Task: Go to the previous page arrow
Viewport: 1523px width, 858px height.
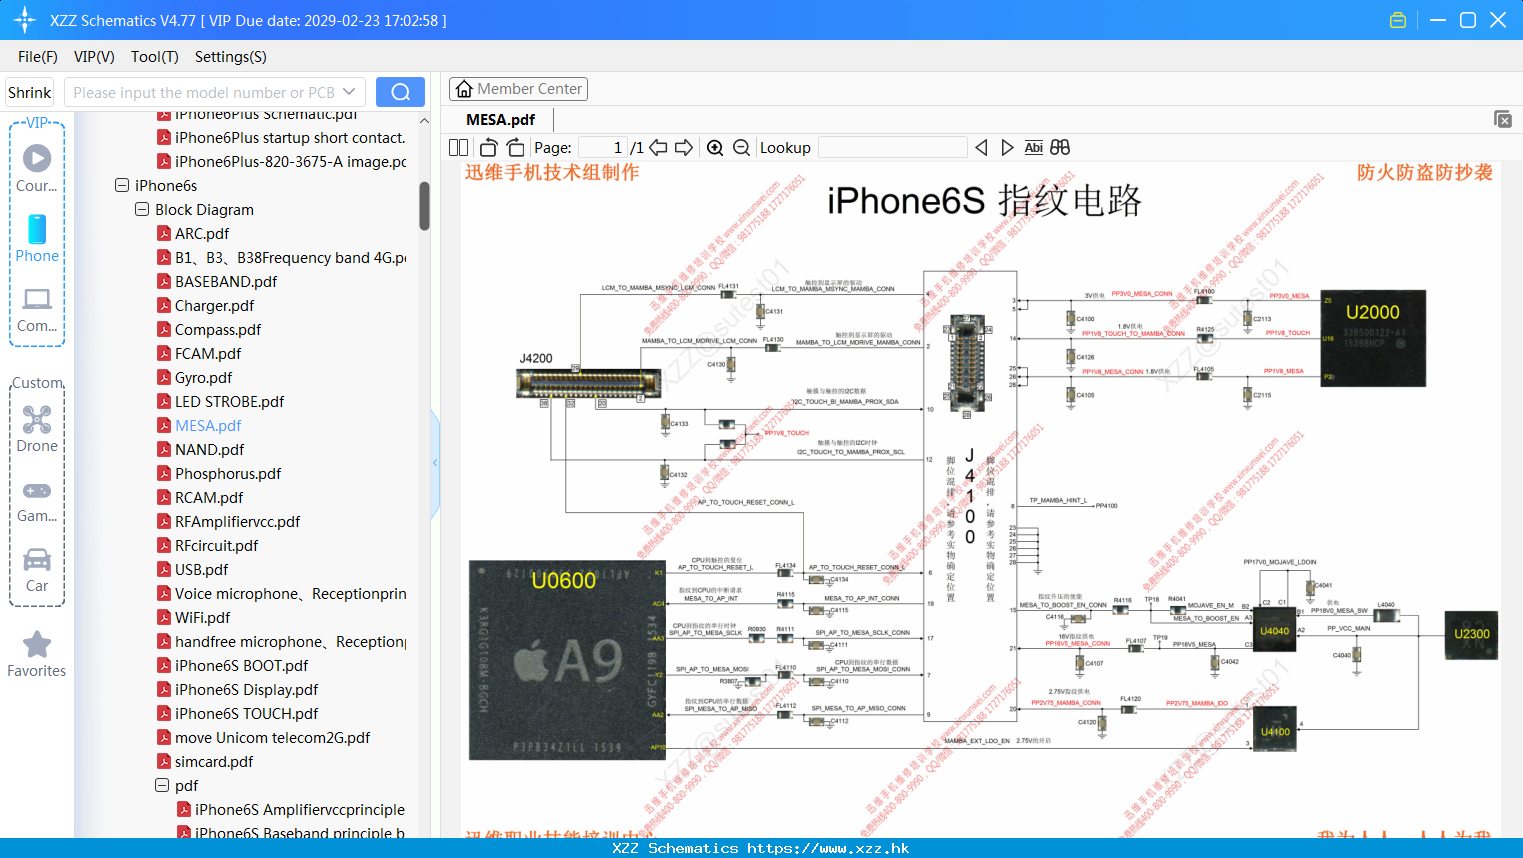Action: (658, 147)
